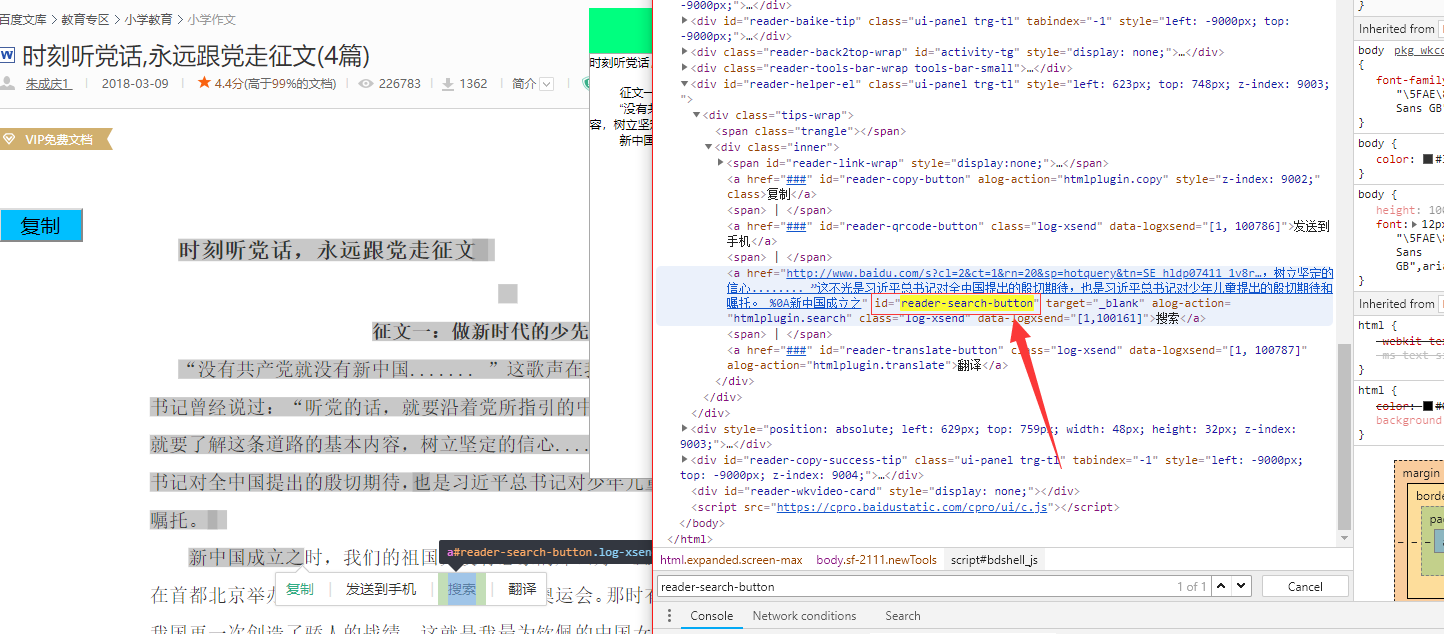Screen dimensions: 1444x634
Task: Click 翻译 in the selection popup
Action: [x=522, y=589]
